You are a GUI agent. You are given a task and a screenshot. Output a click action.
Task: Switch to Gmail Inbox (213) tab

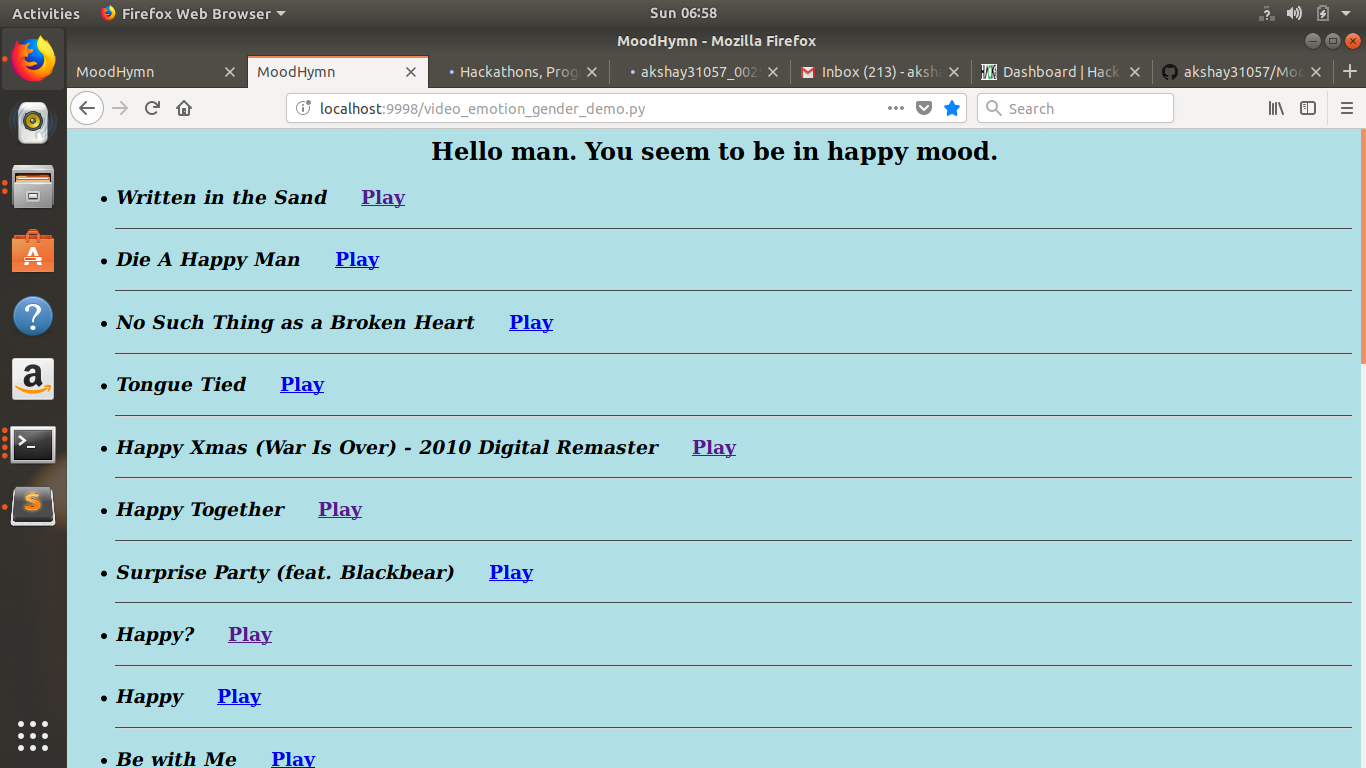pyautogui.click(x=880, y=72)
